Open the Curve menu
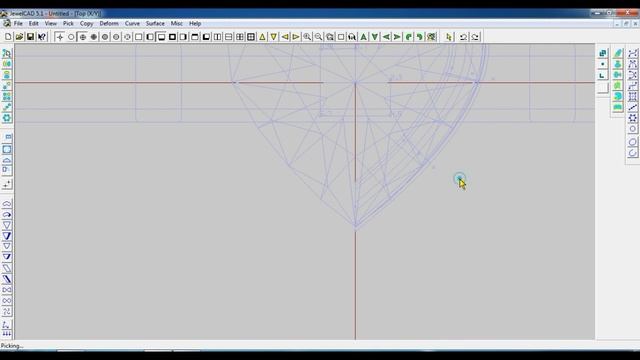The height and width of the screenshot is (360, 640). pyautogui.click(x=132, y=24)
